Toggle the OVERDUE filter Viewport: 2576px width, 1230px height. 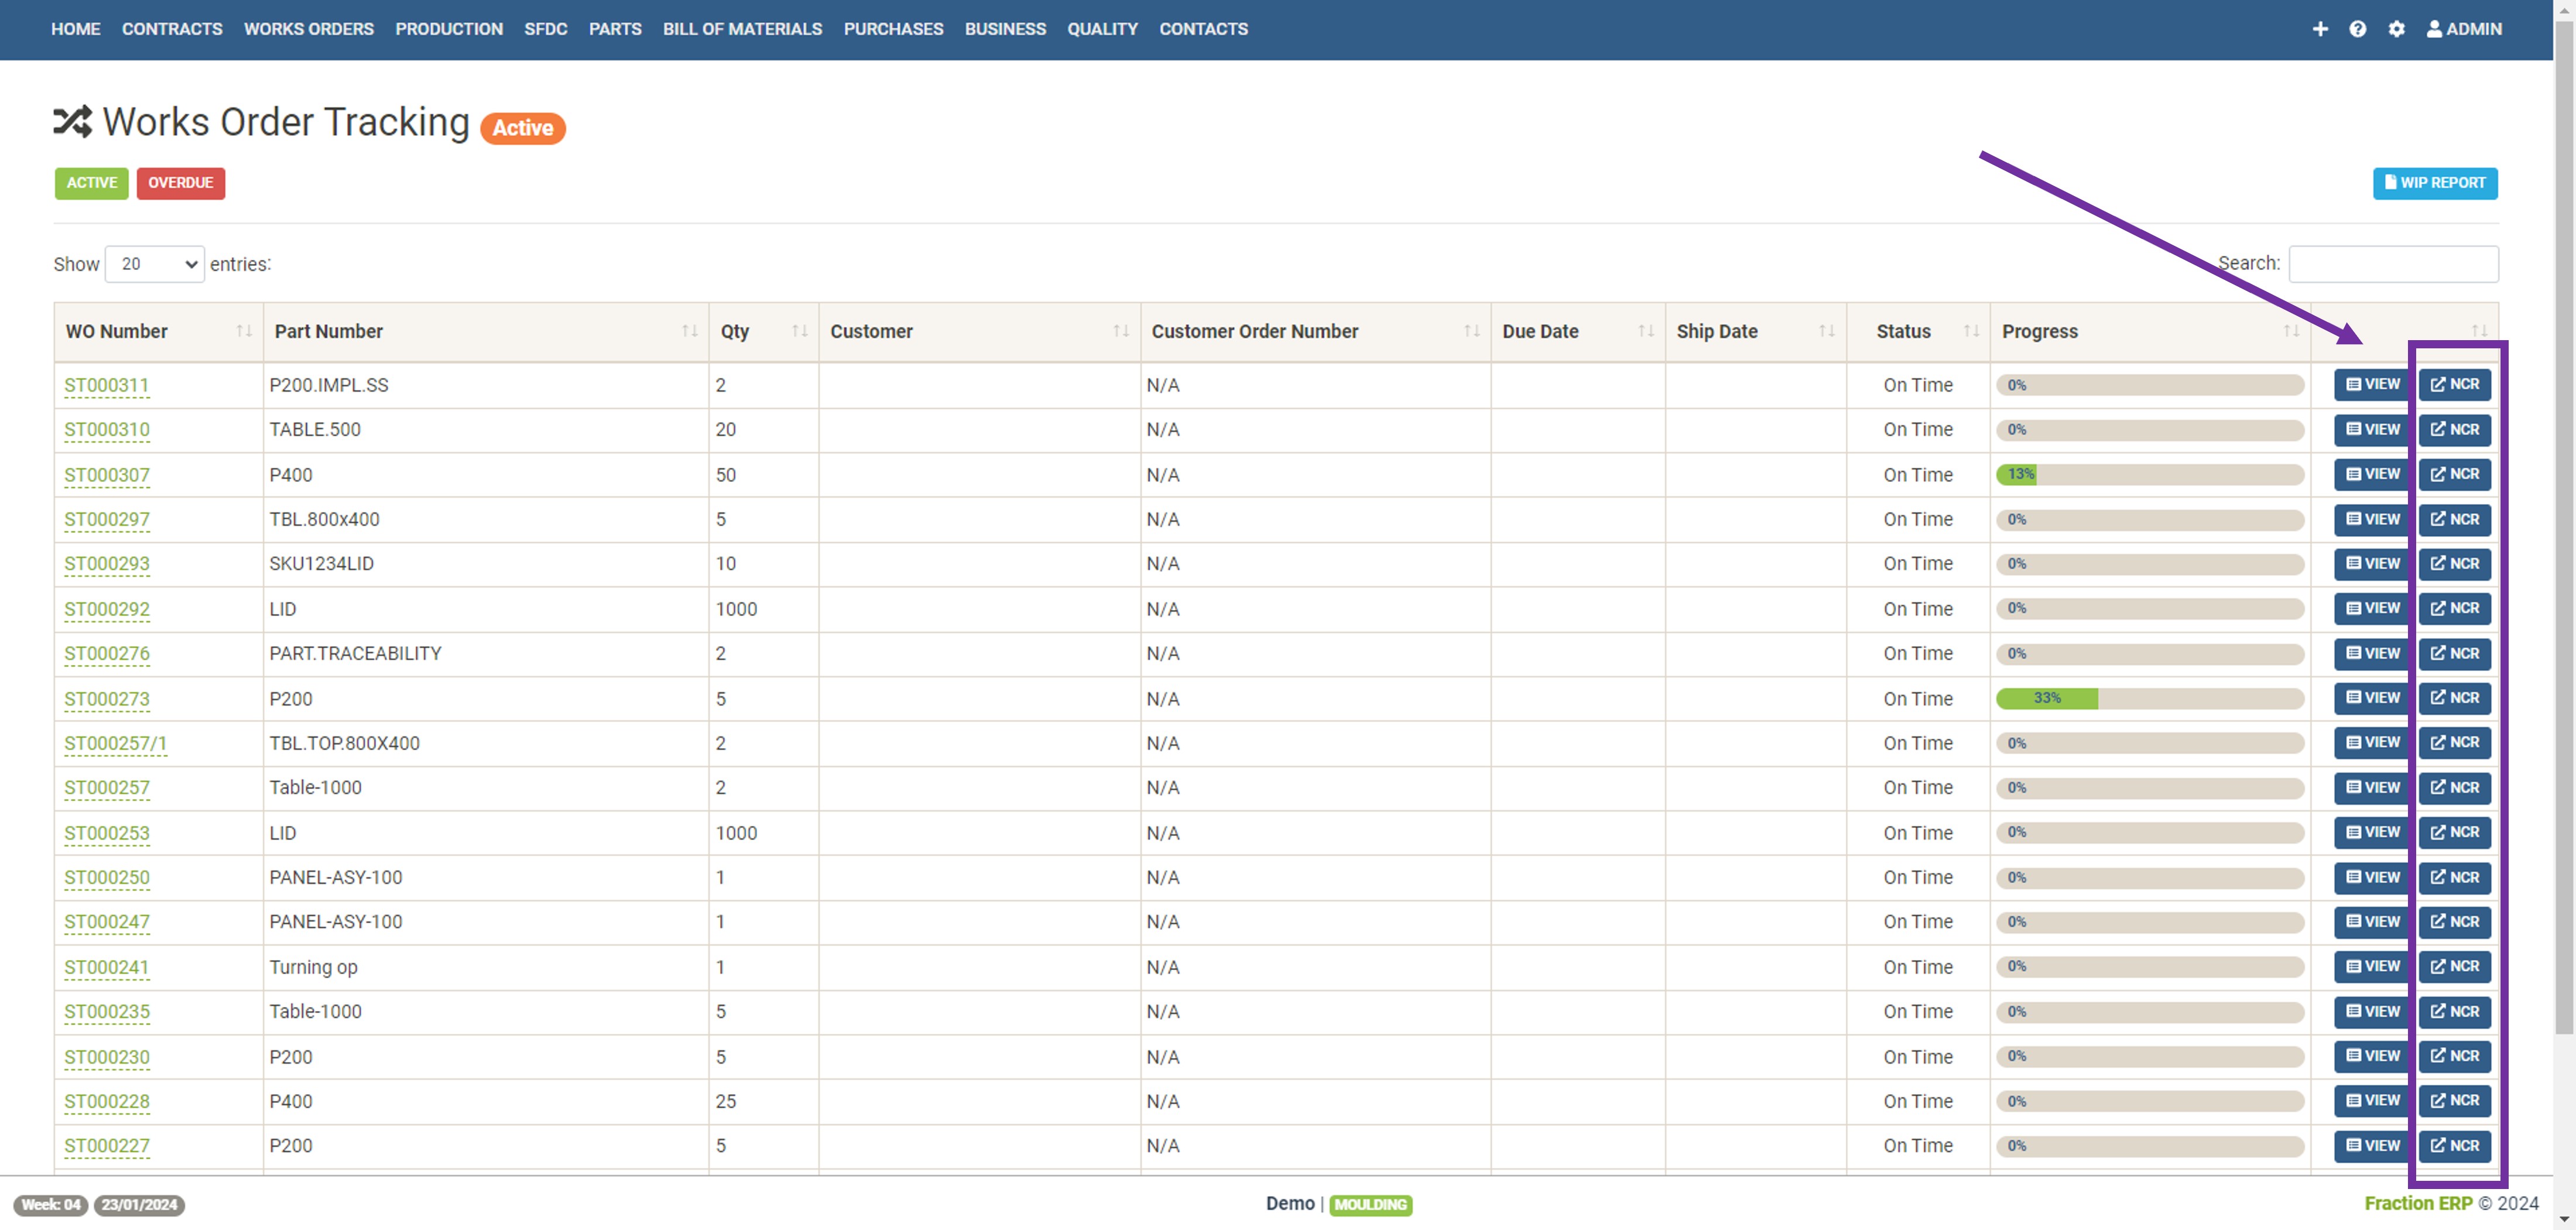[180, 183]
